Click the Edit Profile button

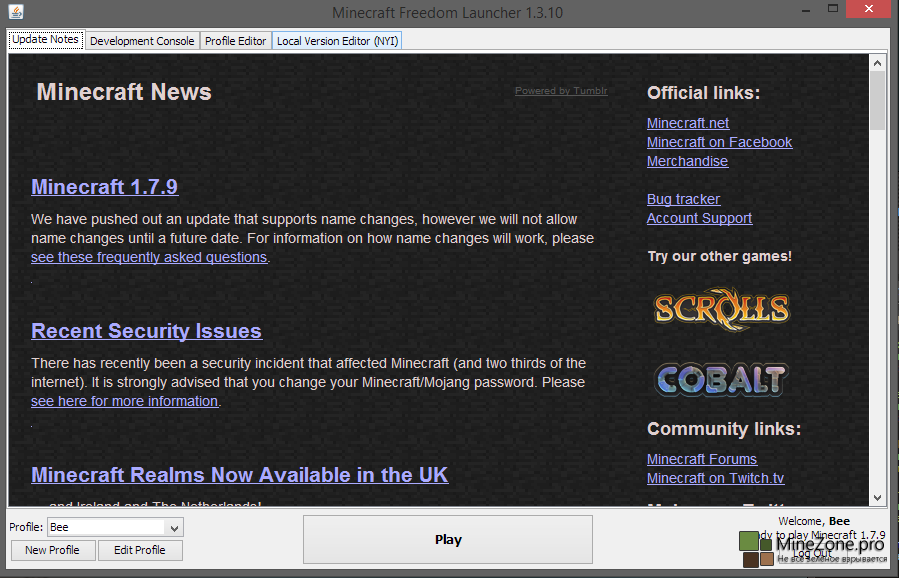pyautogui.click(x=139, y=550)
